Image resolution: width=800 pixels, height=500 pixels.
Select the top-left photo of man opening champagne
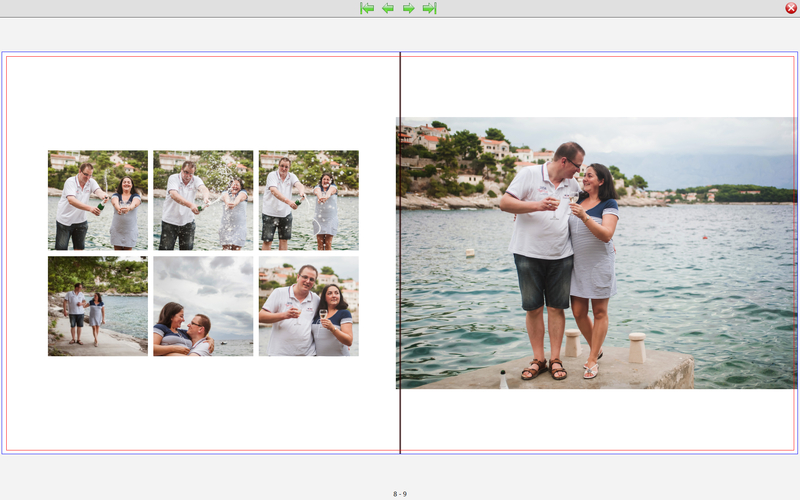tap(98, 200)
